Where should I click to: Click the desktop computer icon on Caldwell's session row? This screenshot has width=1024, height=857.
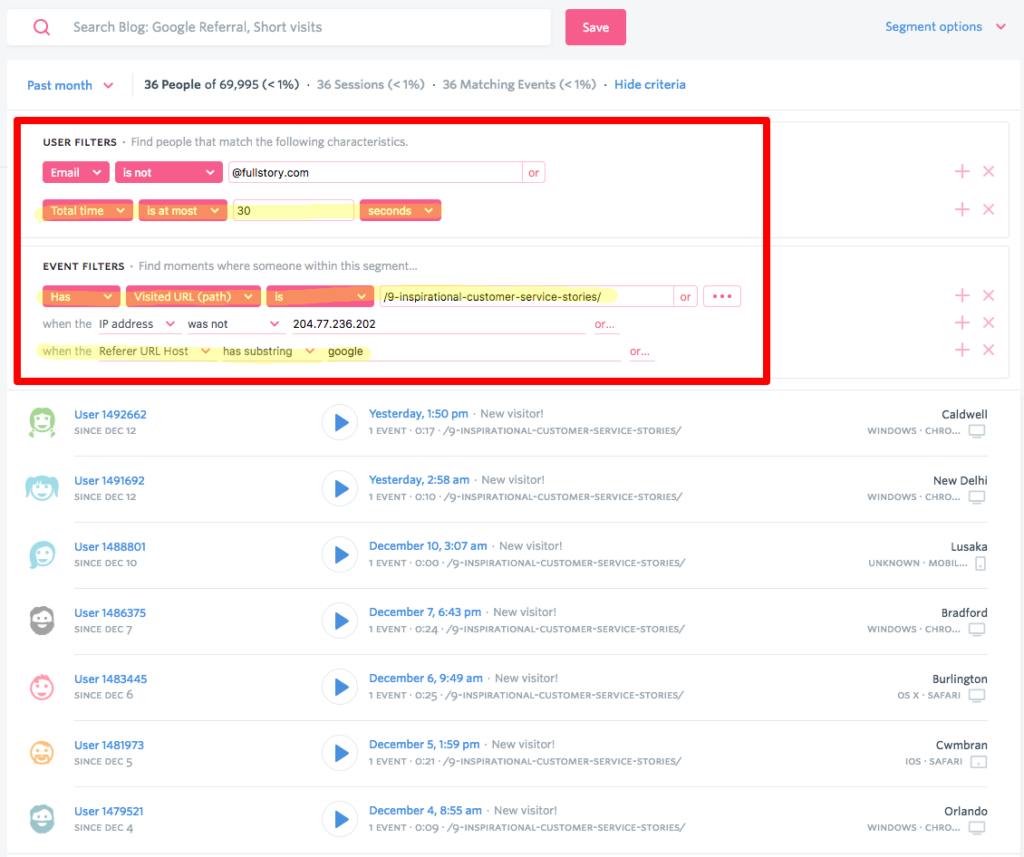(x=976, y=430)
